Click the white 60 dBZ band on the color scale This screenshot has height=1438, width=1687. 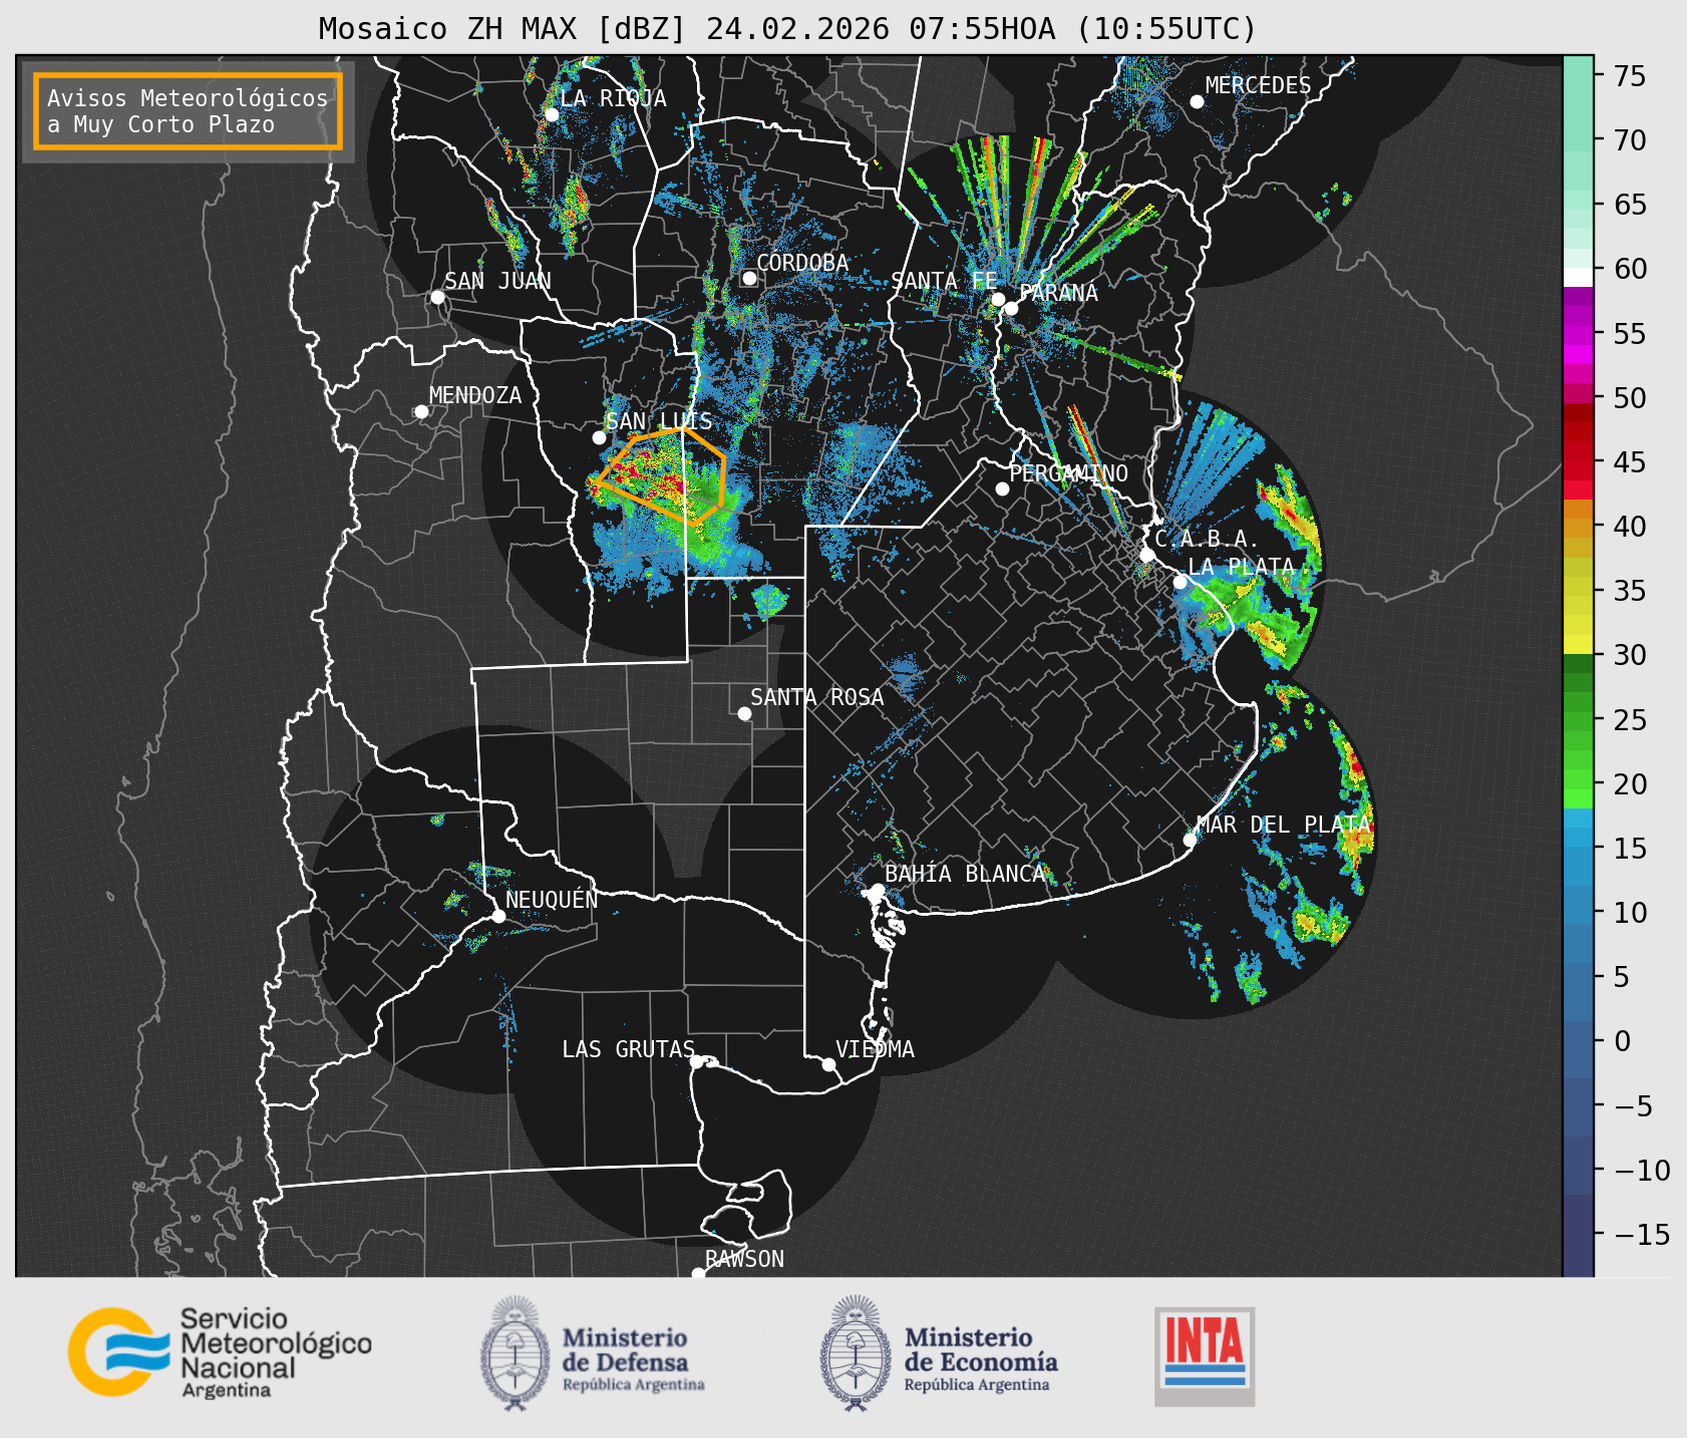click(x=1577, y=277)
